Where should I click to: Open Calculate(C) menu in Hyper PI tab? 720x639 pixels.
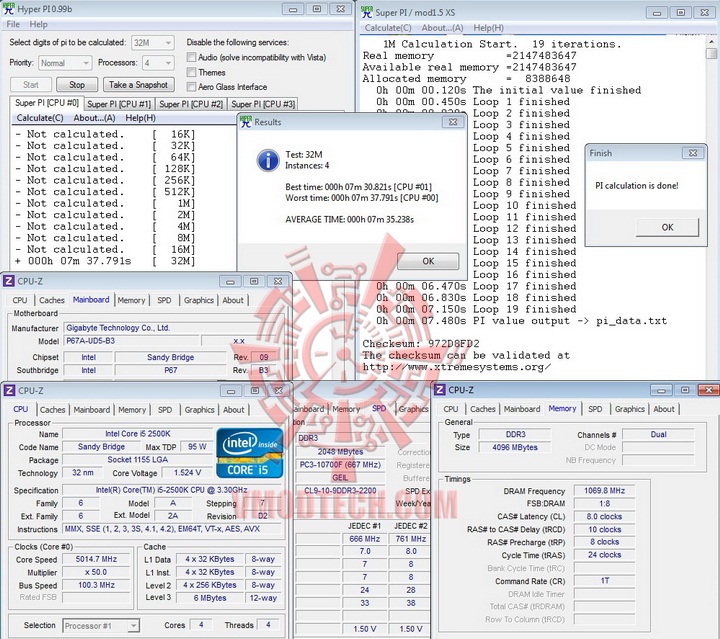coord(40,118)
